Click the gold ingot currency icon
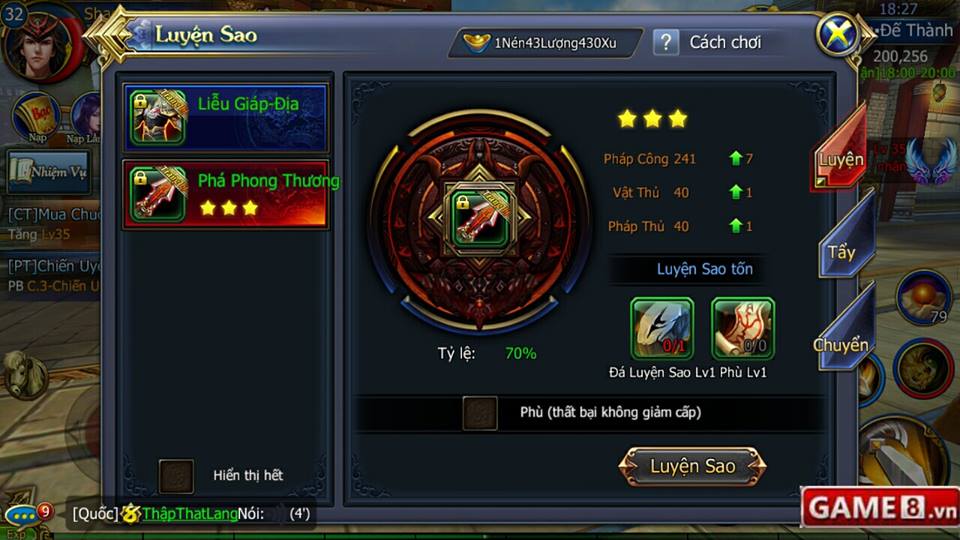This screenshot has width=960, height=540. pyautogui.click(x=476, y=42)
